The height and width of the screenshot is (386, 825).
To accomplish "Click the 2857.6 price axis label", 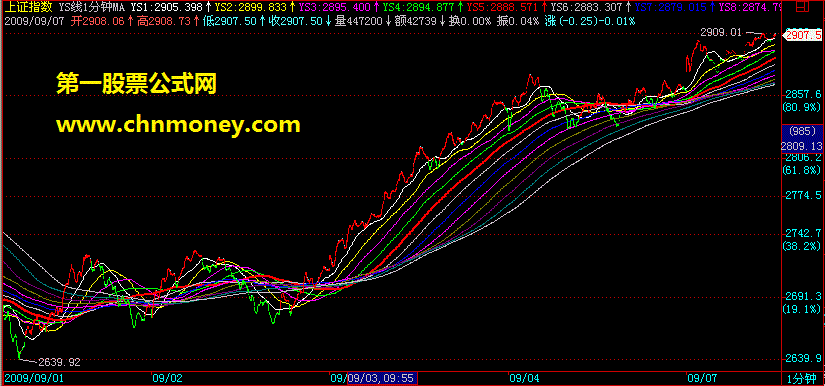I will tap(803, 94).
